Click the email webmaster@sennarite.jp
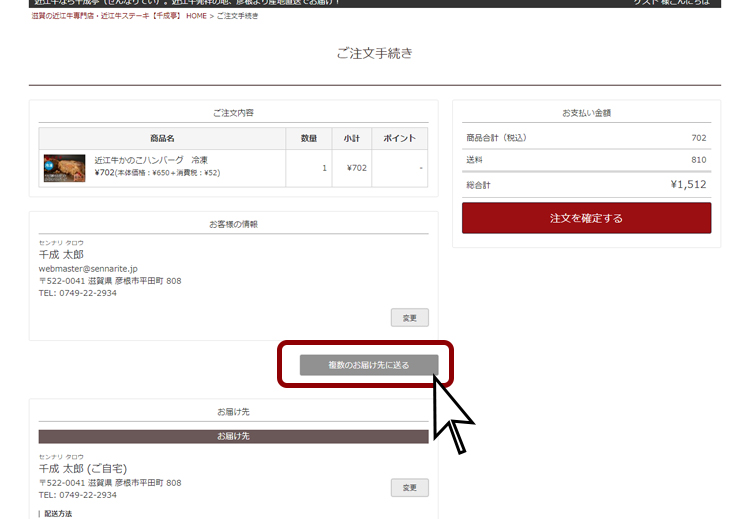Image resolution: width=750 pixels, height=519 pixels. click(88, 269)
